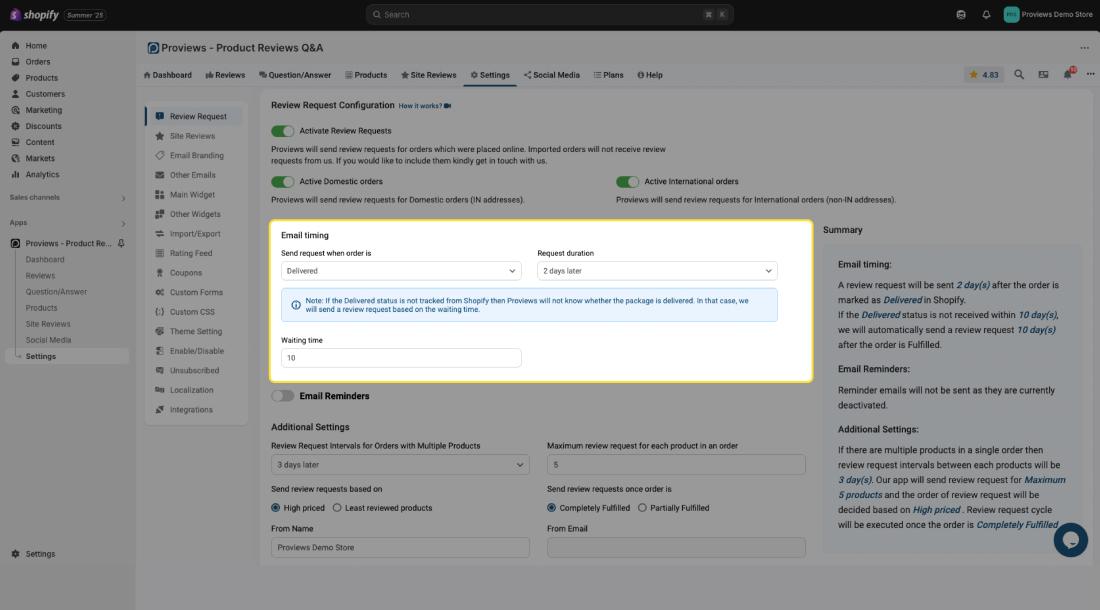Click the Waiting time input field

pos(400,358)
